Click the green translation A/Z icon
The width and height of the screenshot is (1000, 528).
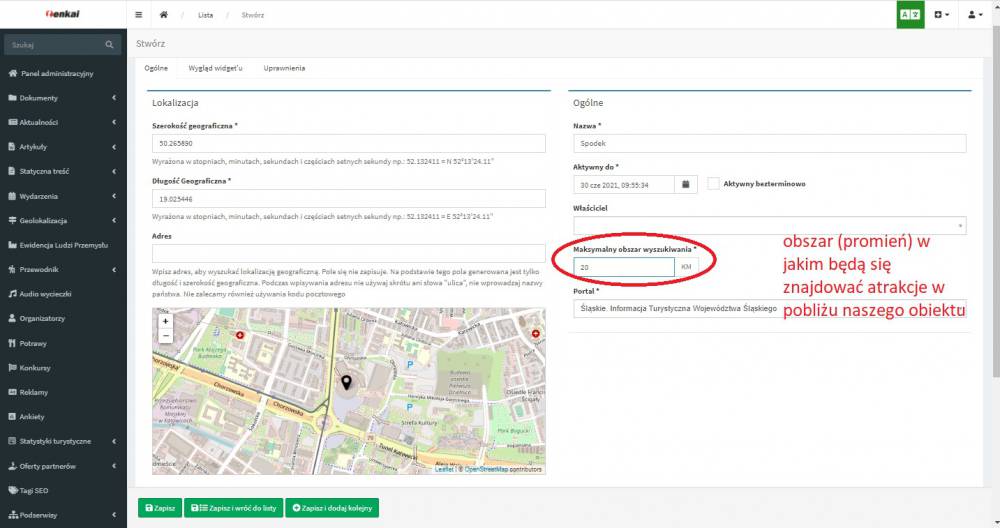coord(910,15)
